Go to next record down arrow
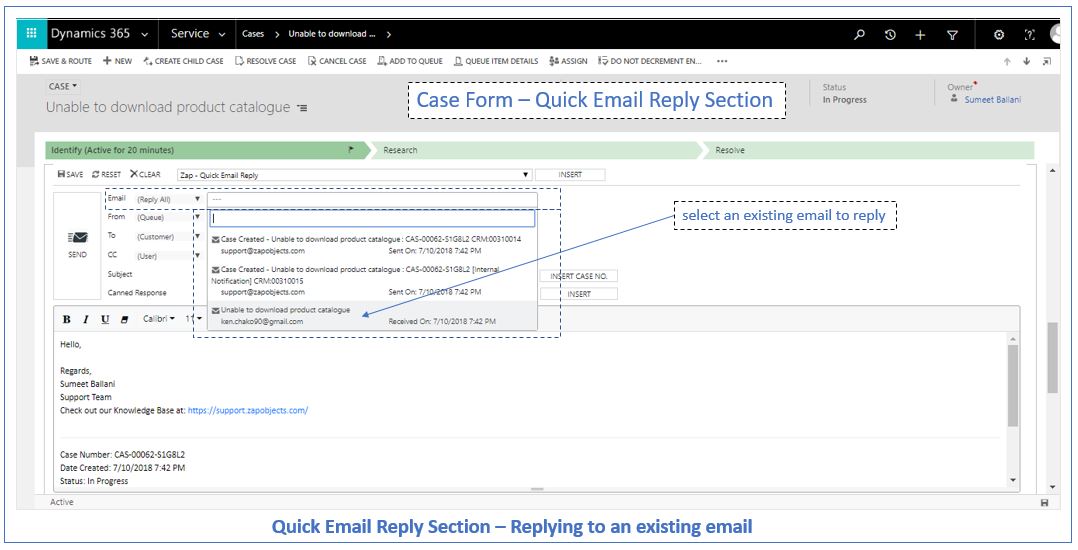The image size is (1078, 550). pos(1026,61)
